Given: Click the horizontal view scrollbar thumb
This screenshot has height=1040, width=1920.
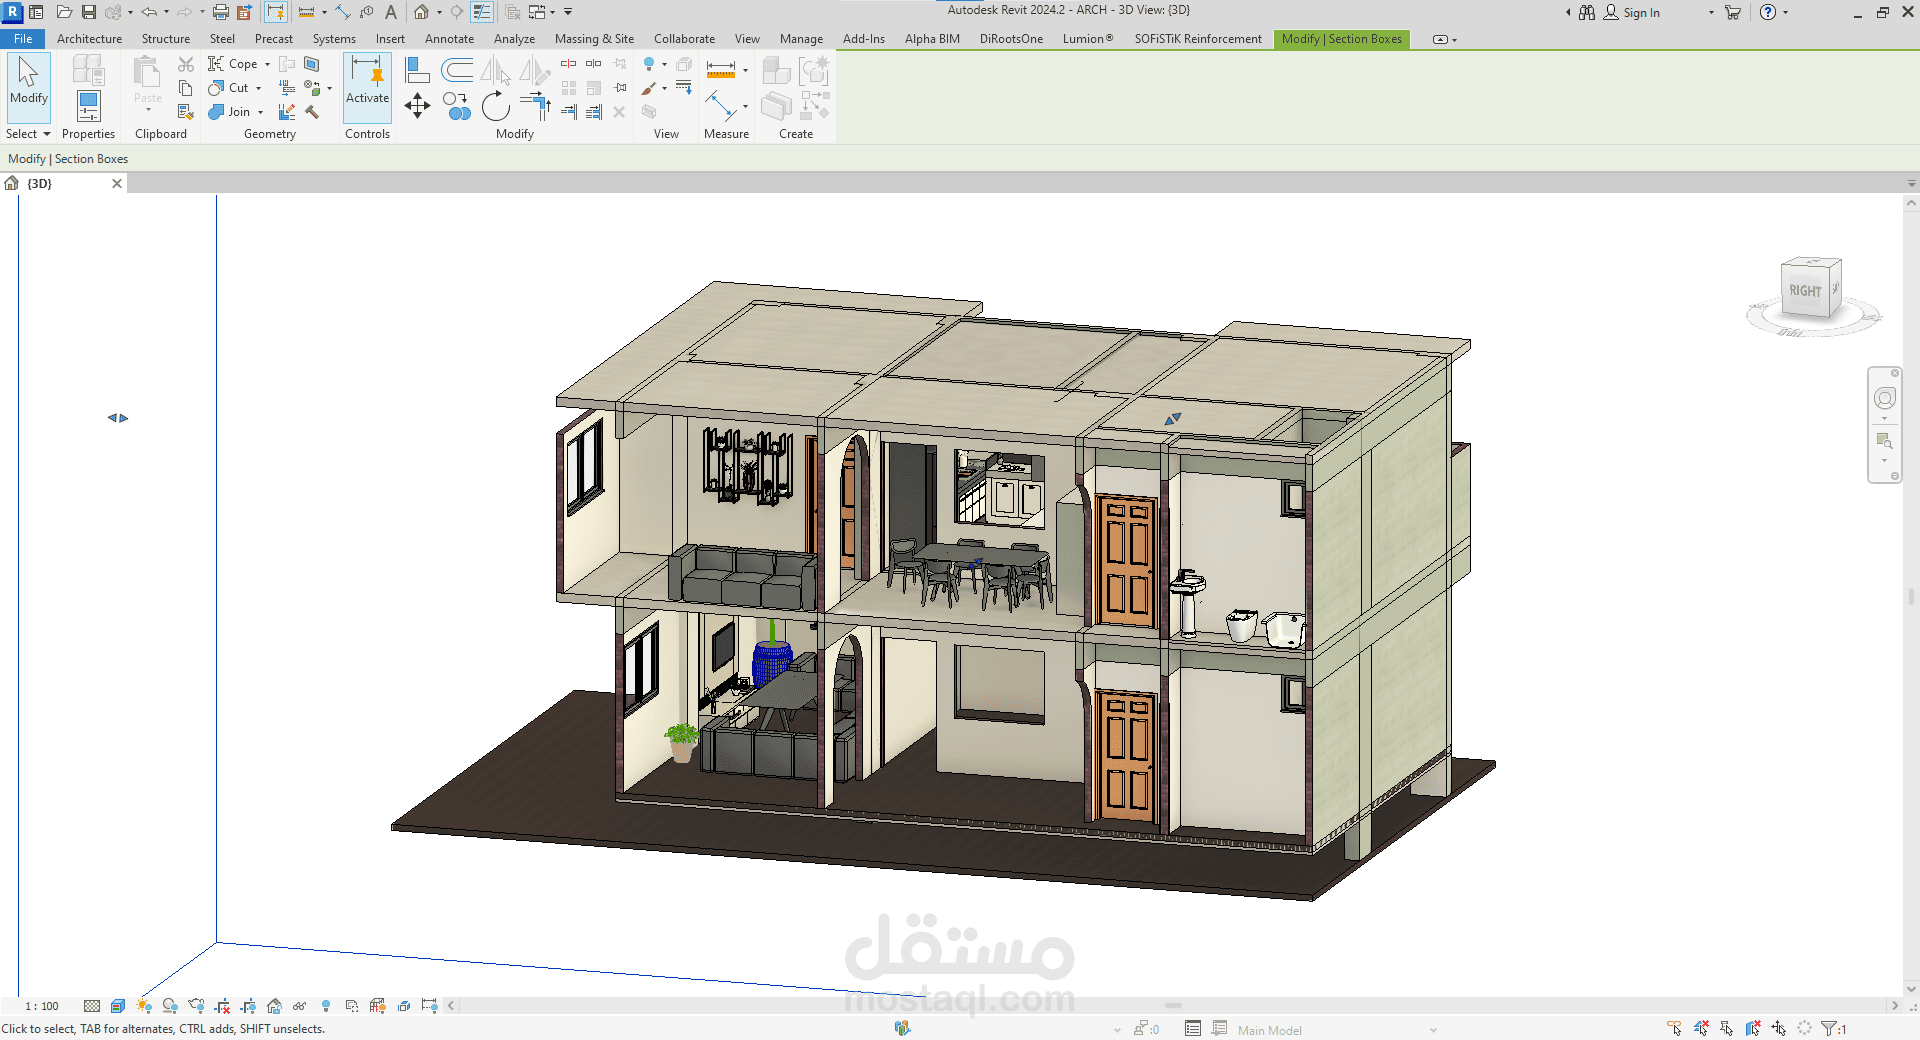Looking at the screenshot, I should [x=1173, y=1005].
